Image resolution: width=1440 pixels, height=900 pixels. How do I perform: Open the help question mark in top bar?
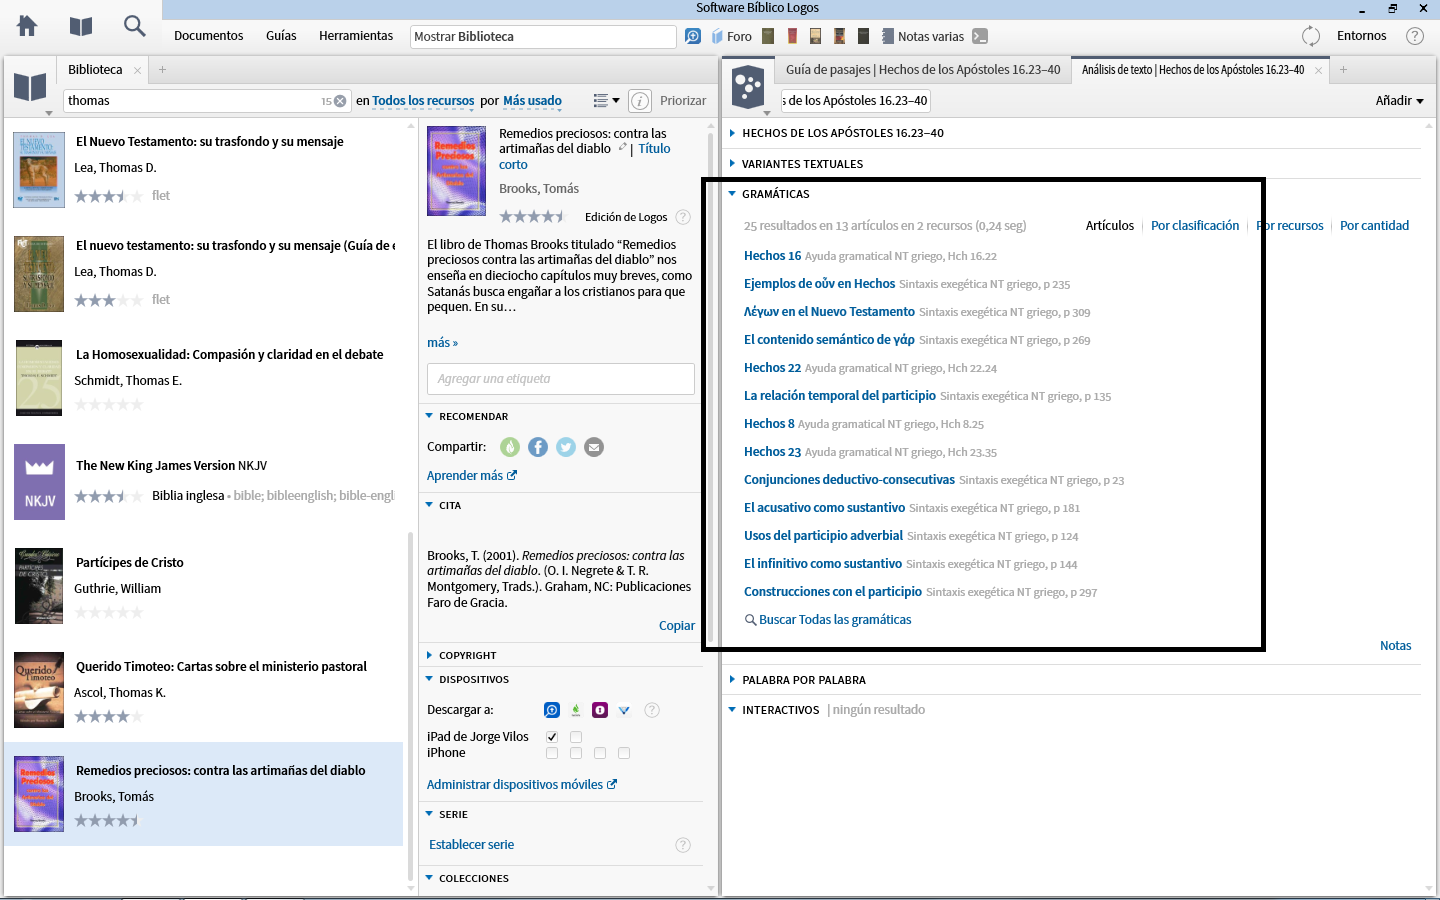[1415, 36]
